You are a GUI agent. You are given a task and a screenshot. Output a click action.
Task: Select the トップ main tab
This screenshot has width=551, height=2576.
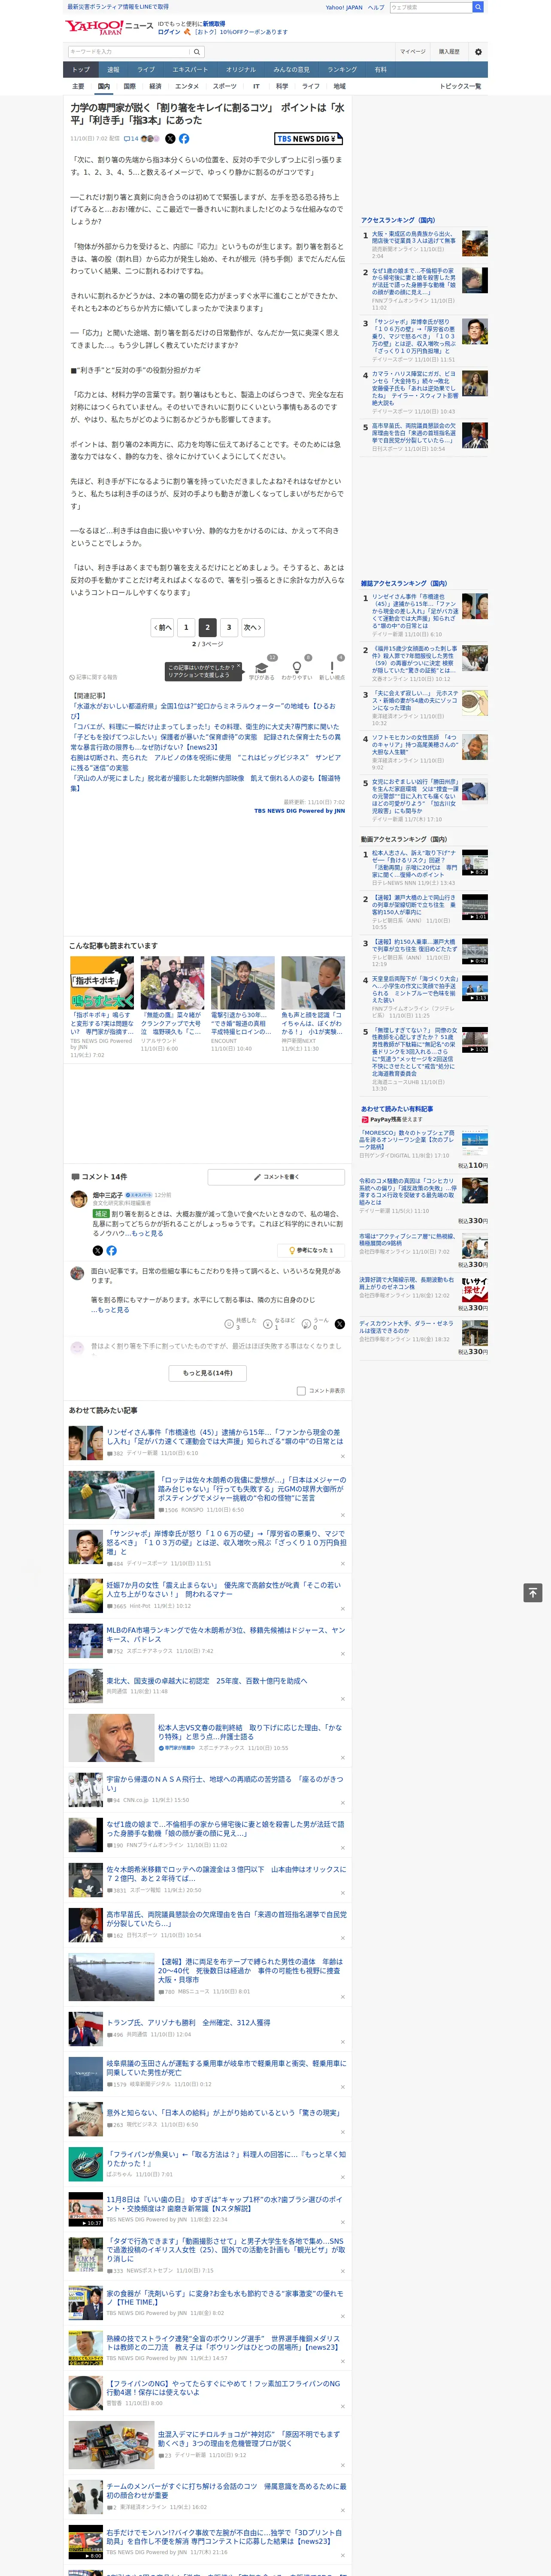coord(81,70)
